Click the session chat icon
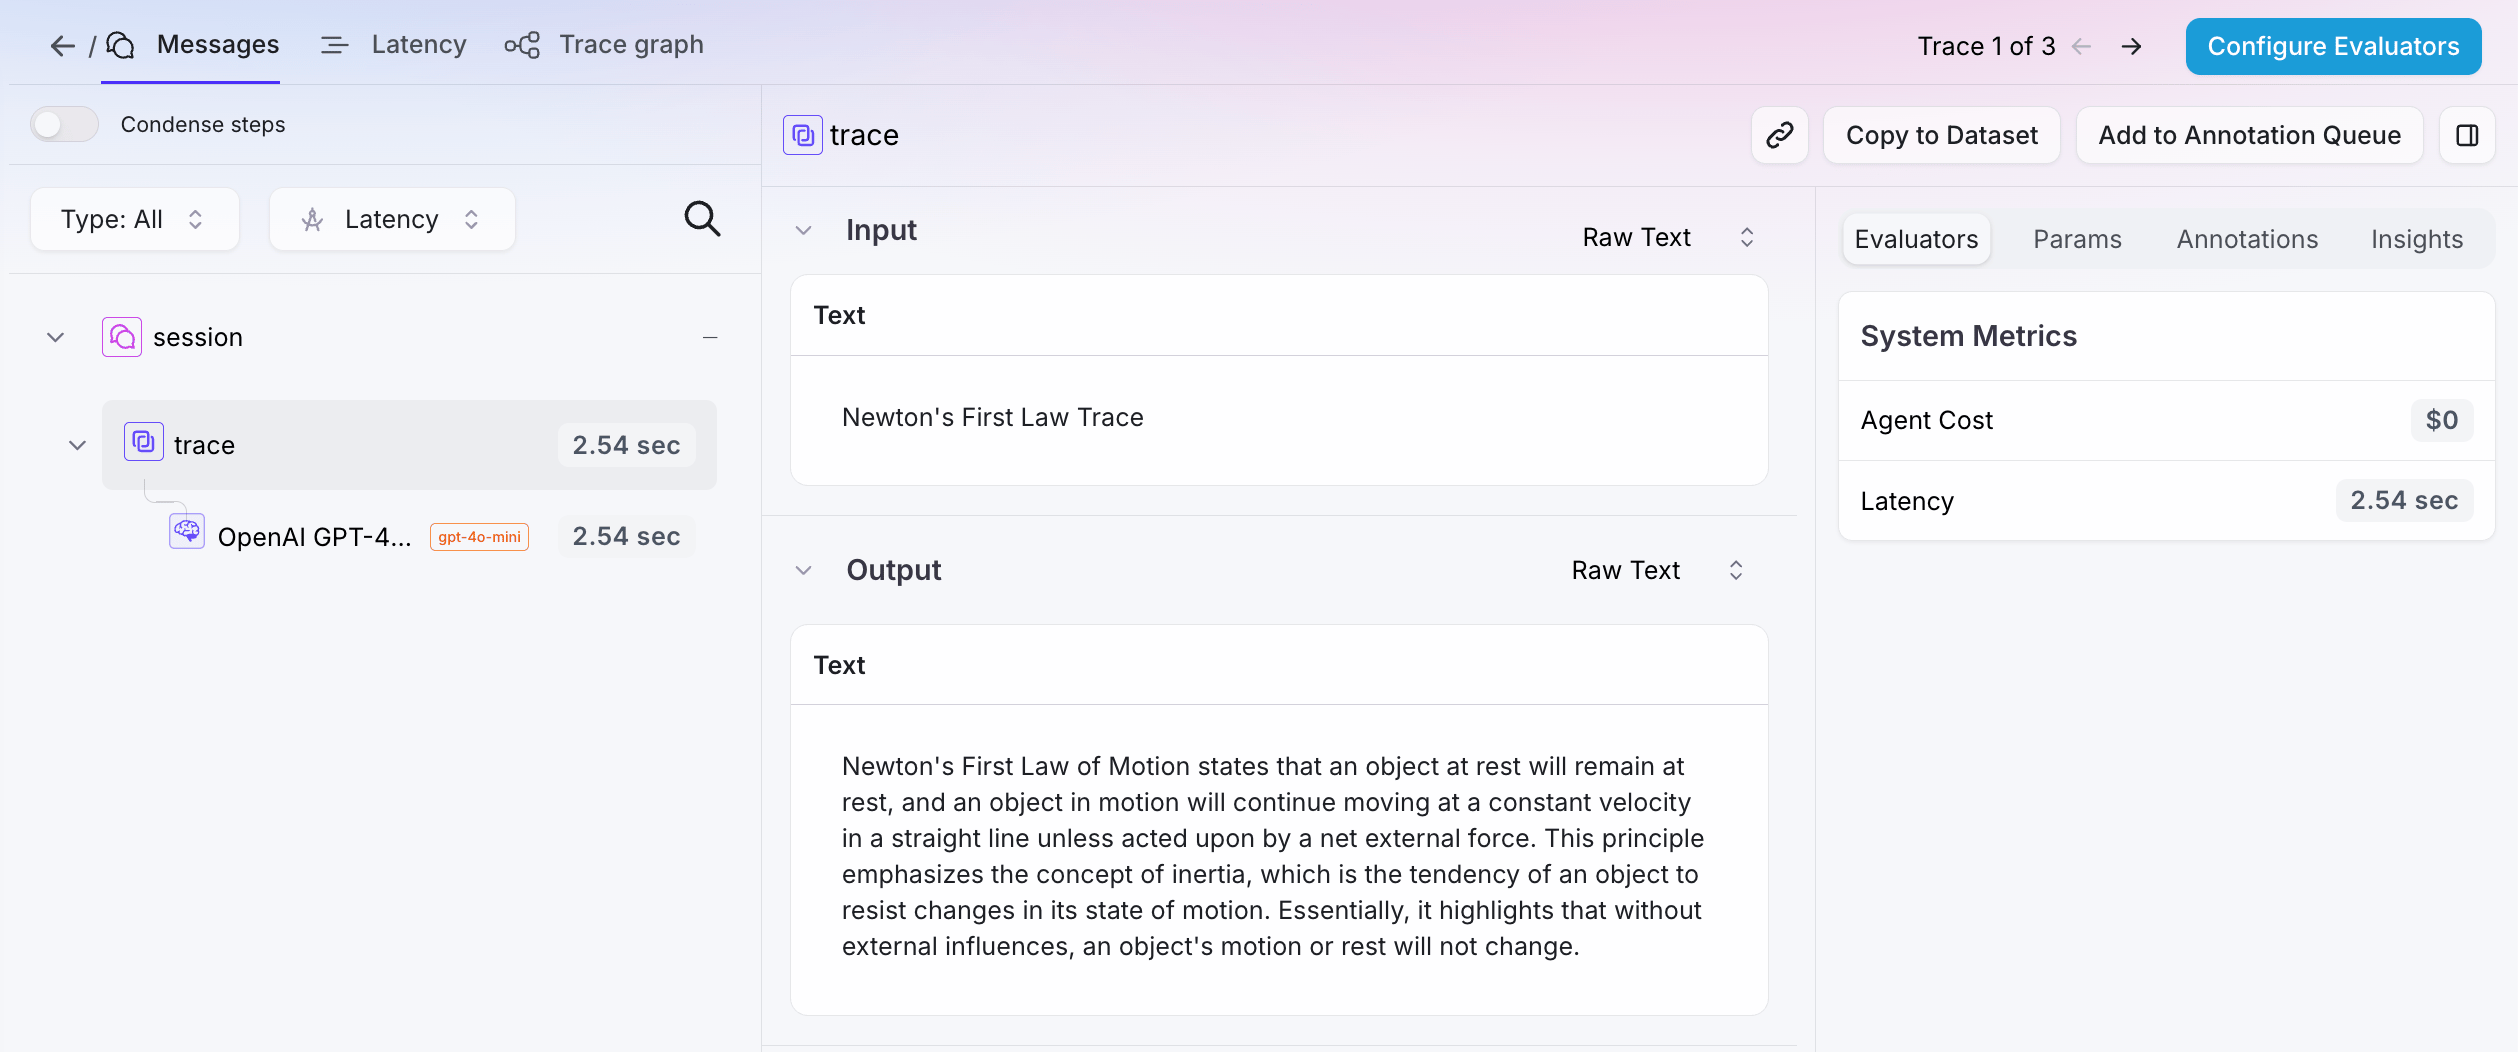Image resolution: width=2518 pixels, height=1052 pixels. point(122,337)
